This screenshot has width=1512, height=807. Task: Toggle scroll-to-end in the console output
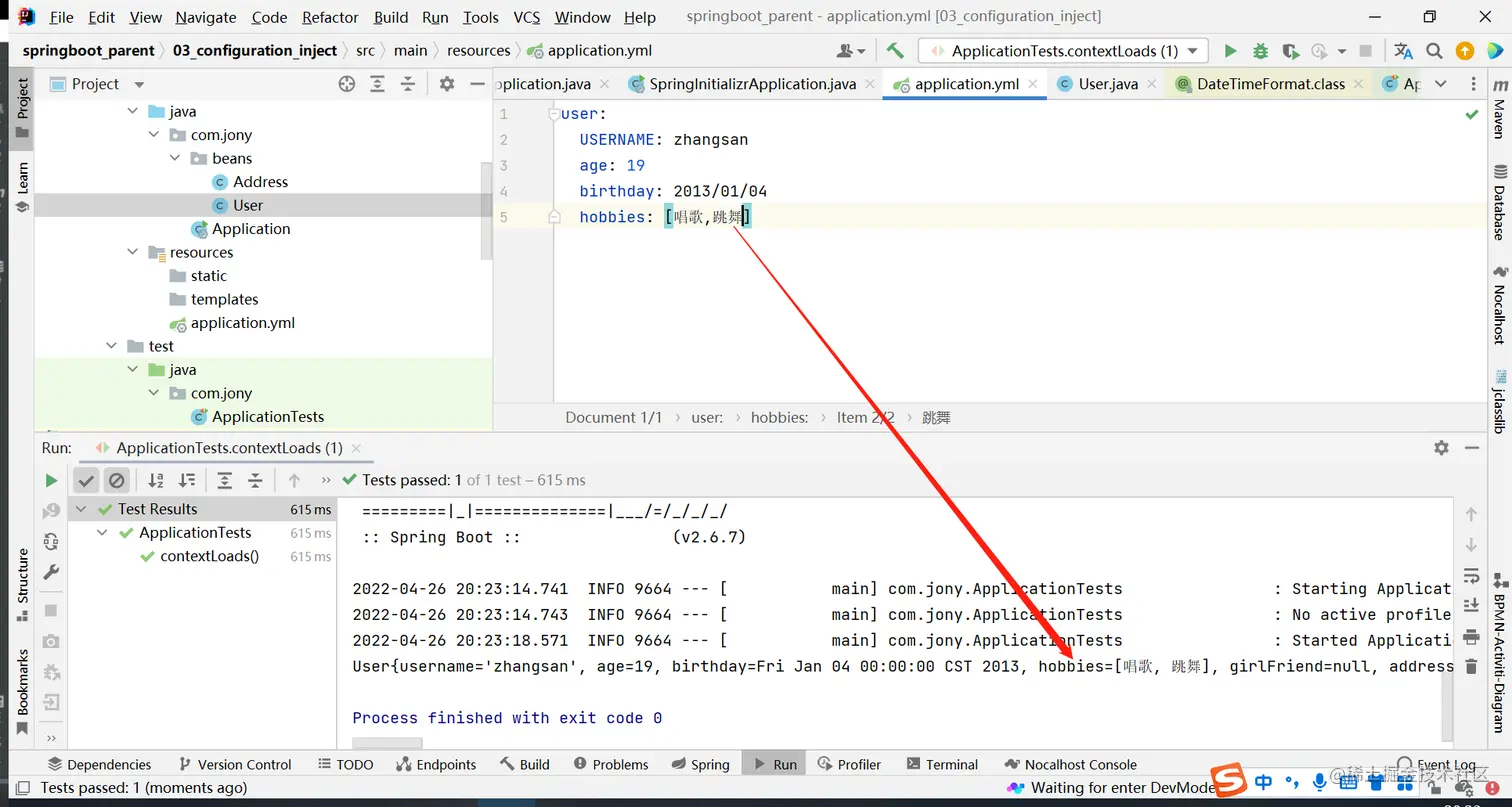click(x=1471, y=605)
